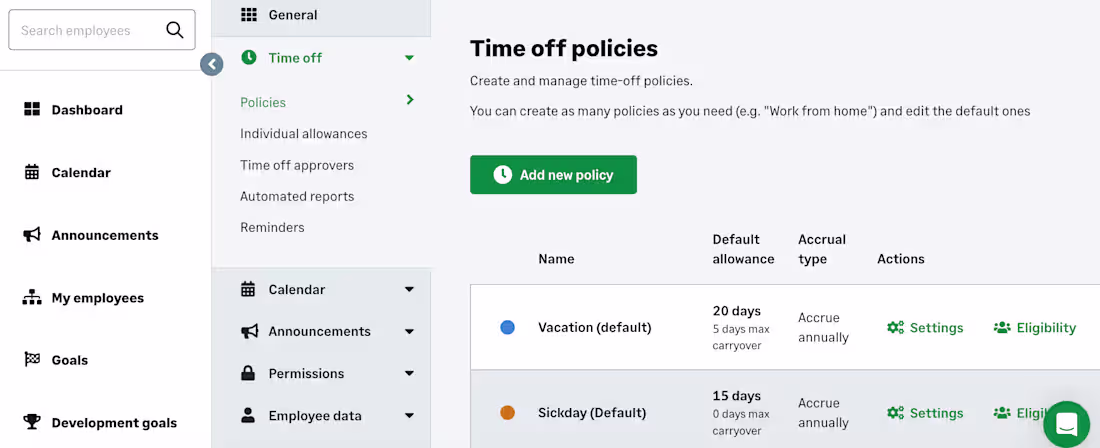The image size is (1100, 448).
Task: Collapse the sidebar with the arrow button
Action: pyautogui.click(x=211, y=64)
